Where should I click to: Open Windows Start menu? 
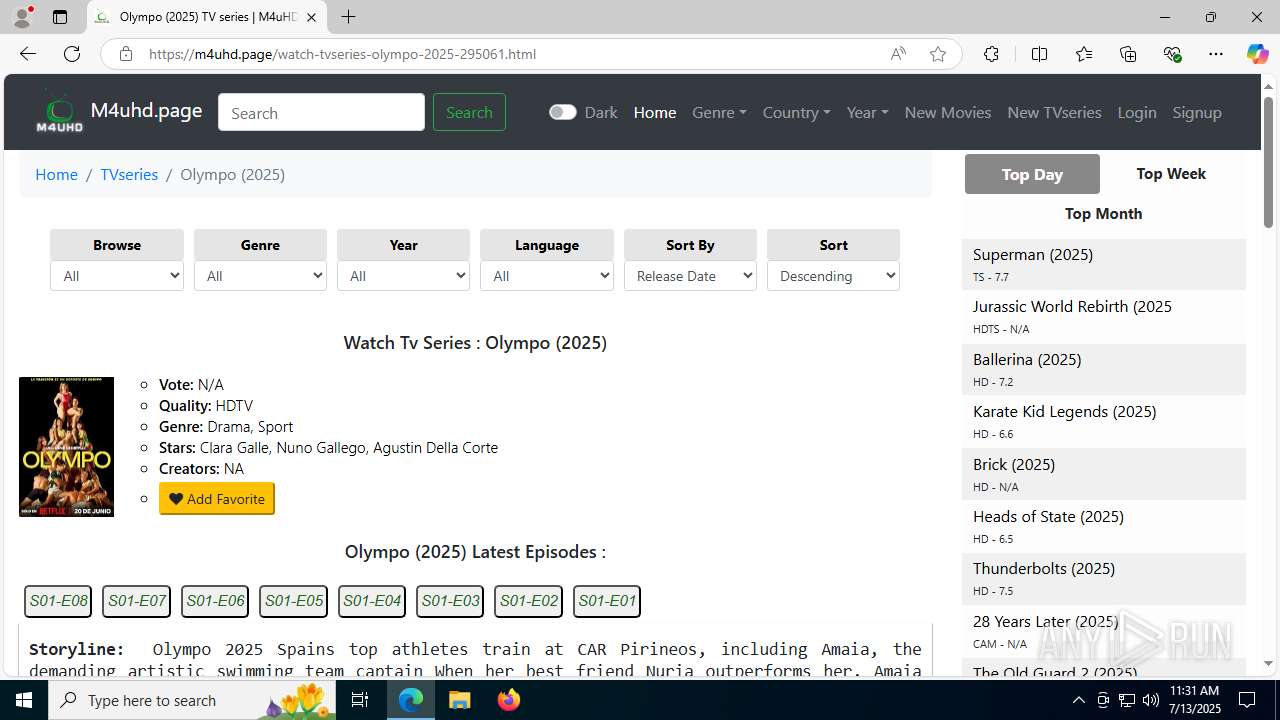[x=24, y=700]
